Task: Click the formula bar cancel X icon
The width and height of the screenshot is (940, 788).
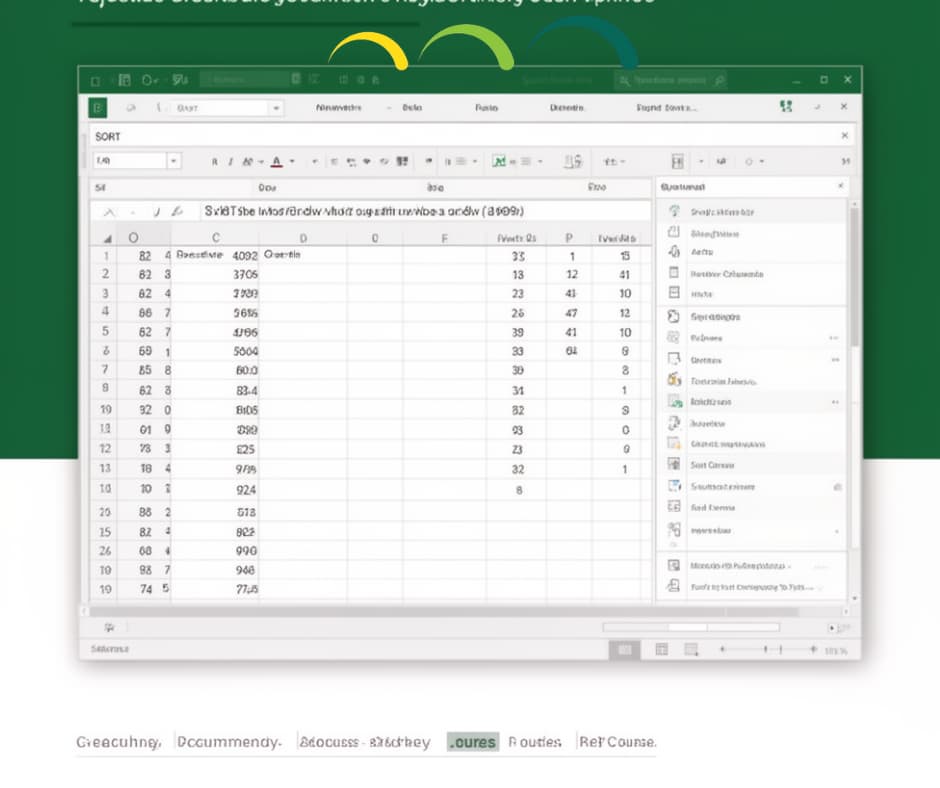Action: 109,212
